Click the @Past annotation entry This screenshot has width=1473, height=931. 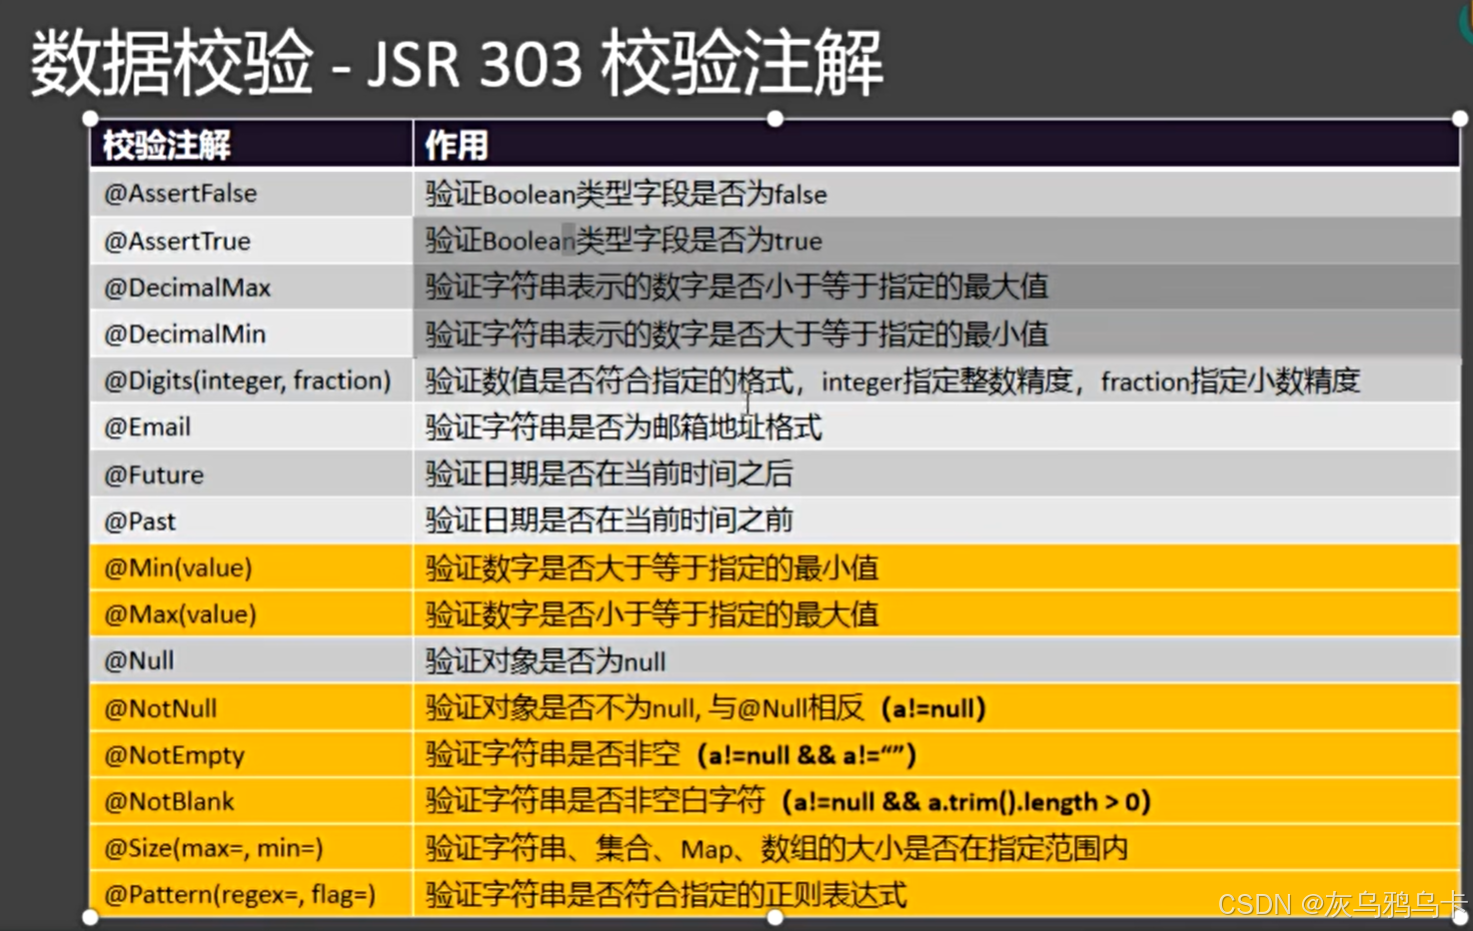pyautogui.click(x=140, y=520)
